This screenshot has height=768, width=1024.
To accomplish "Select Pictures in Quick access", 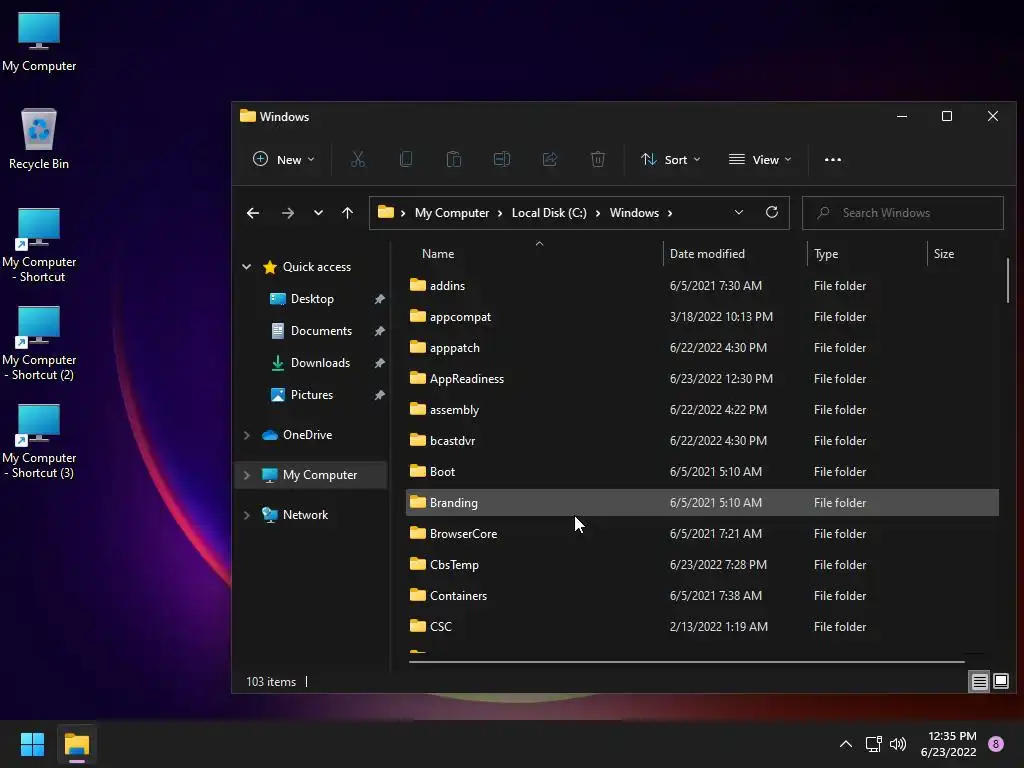I will click(312, 395).
